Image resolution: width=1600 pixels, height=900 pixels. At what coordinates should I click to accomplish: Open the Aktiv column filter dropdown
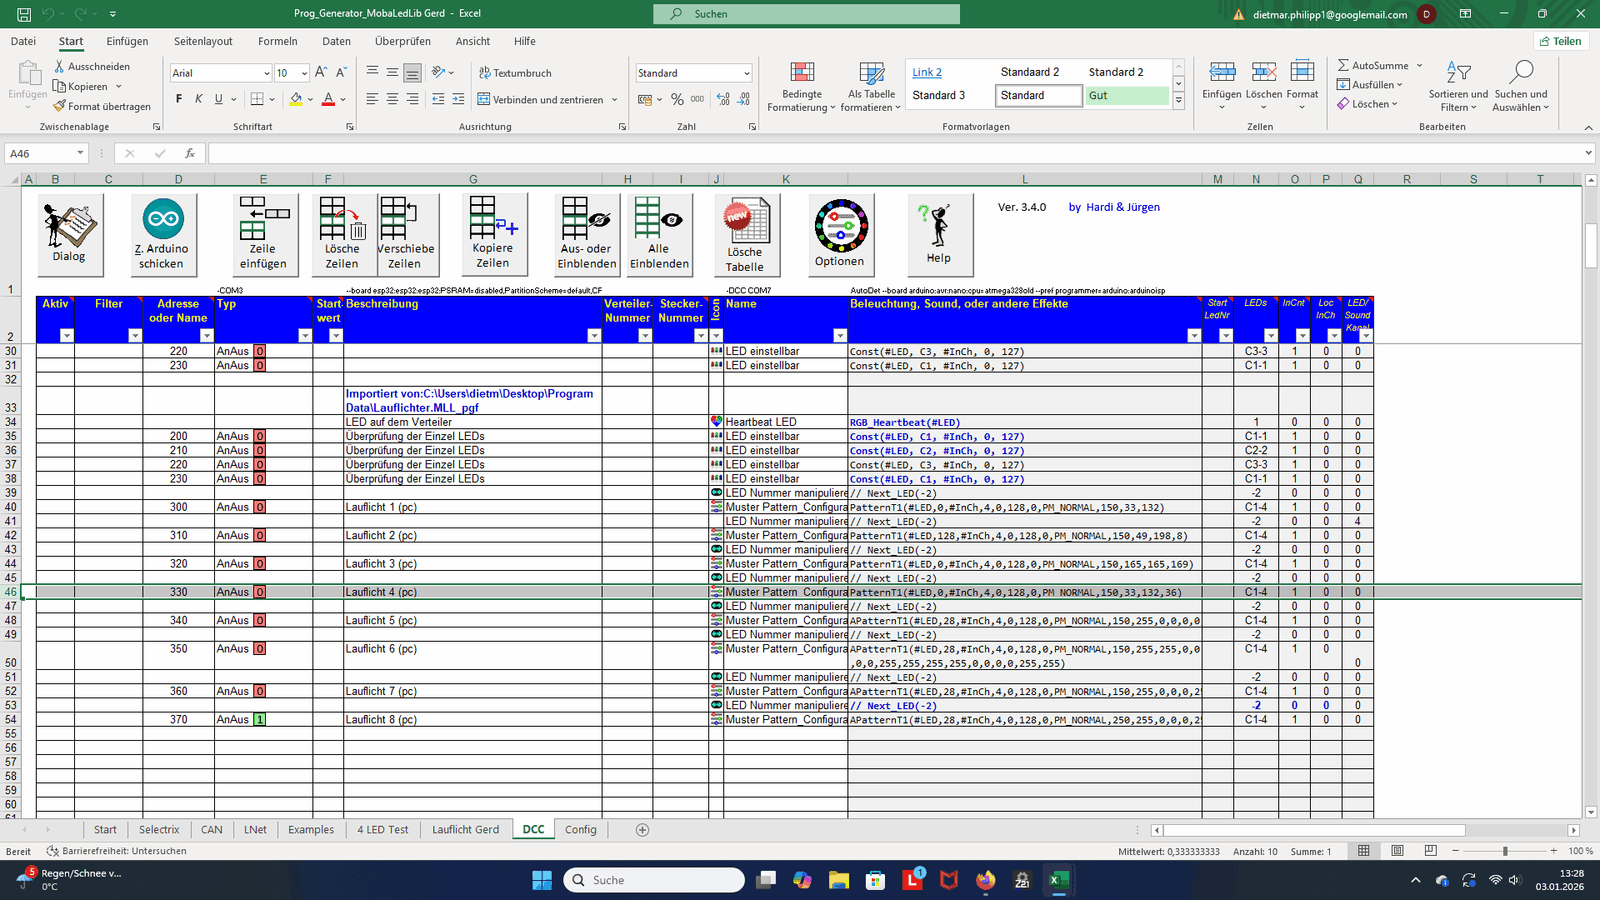click(x=67, y=336)
